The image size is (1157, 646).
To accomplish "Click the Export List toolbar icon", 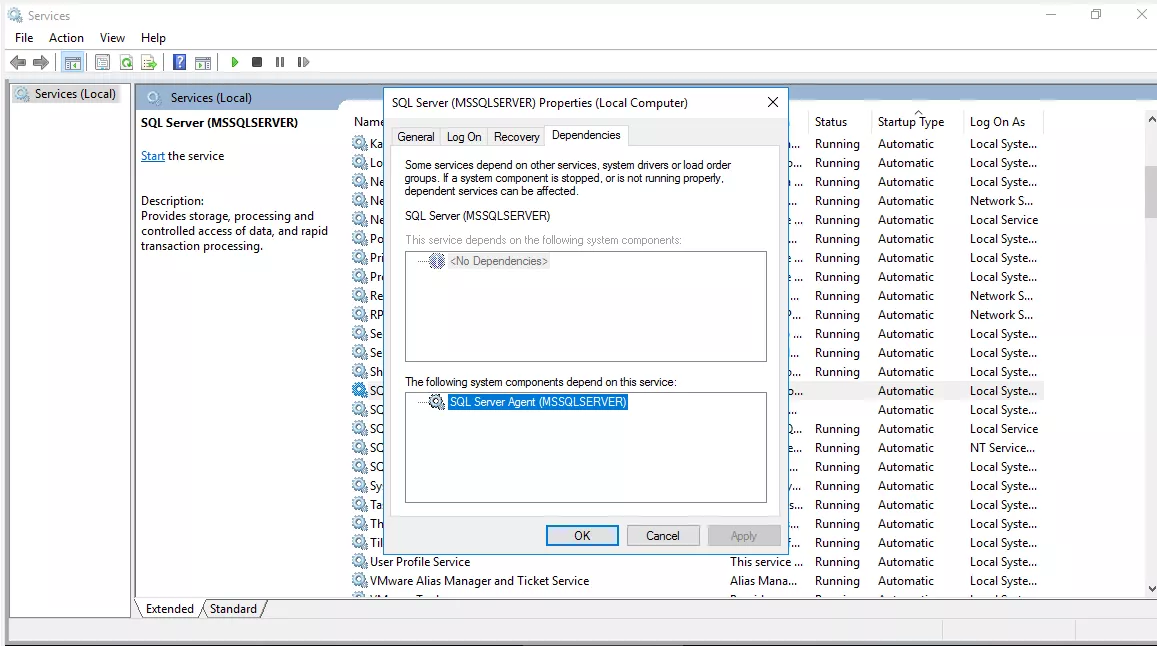I will pyautogui.click(x=149, y=63).
